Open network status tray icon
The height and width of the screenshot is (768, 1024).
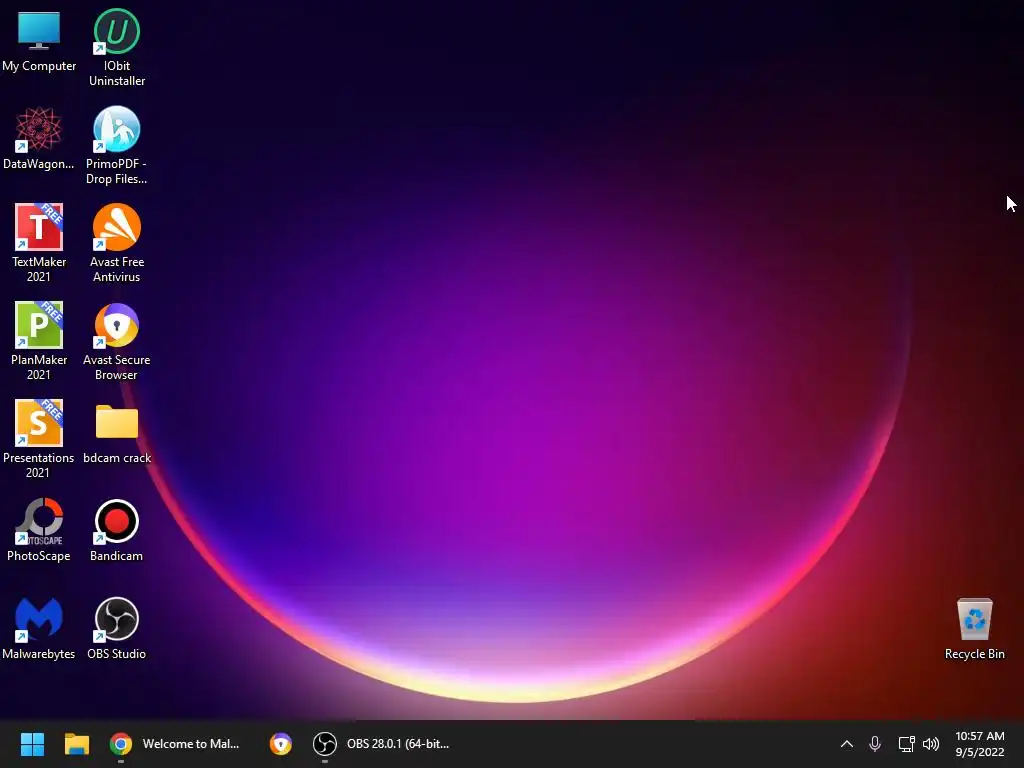coord(906,744)
